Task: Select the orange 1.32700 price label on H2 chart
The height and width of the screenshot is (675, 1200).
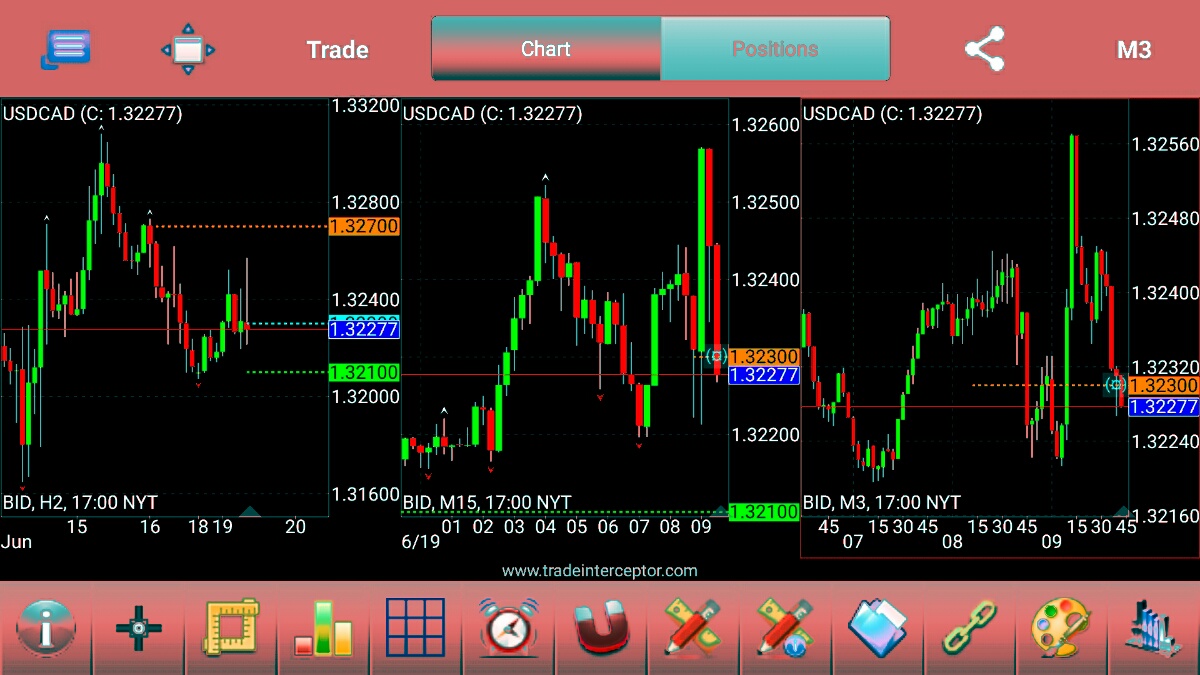Action: point(364,227)
